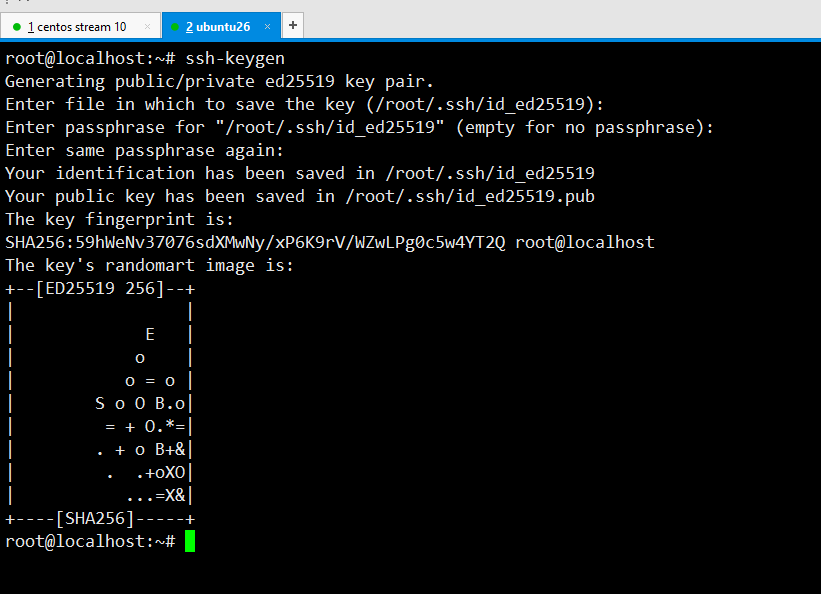Close the centos stream 10 tab
This screenshot has height=594, width=821.
[x=147, y=27]
